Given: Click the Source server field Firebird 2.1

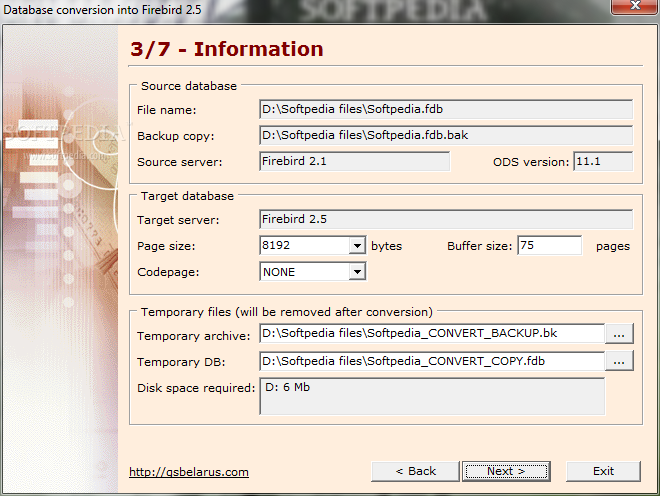Looking at the screenshot, I should coord(354,162).
